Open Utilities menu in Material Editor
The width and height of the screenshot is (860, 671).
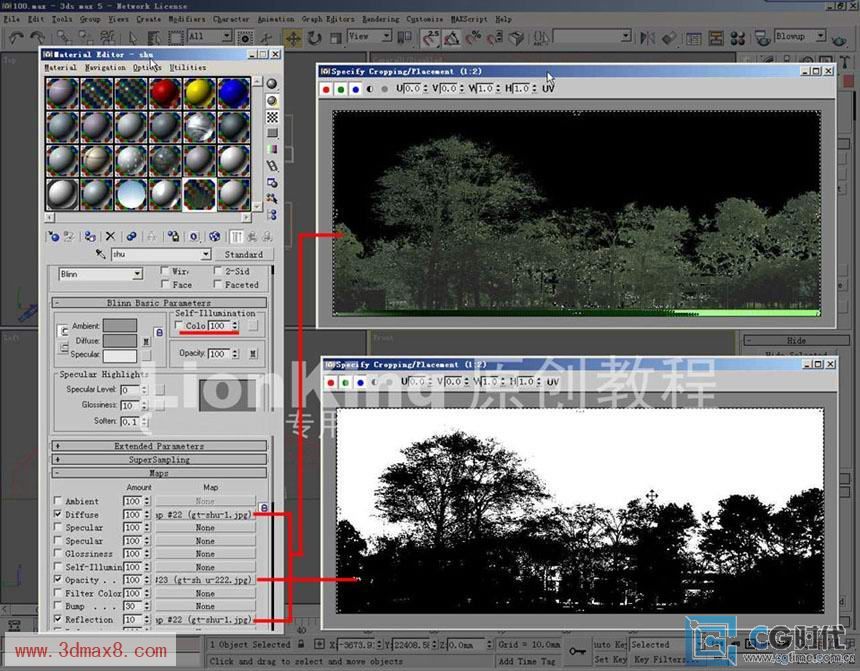coord(188,67)
